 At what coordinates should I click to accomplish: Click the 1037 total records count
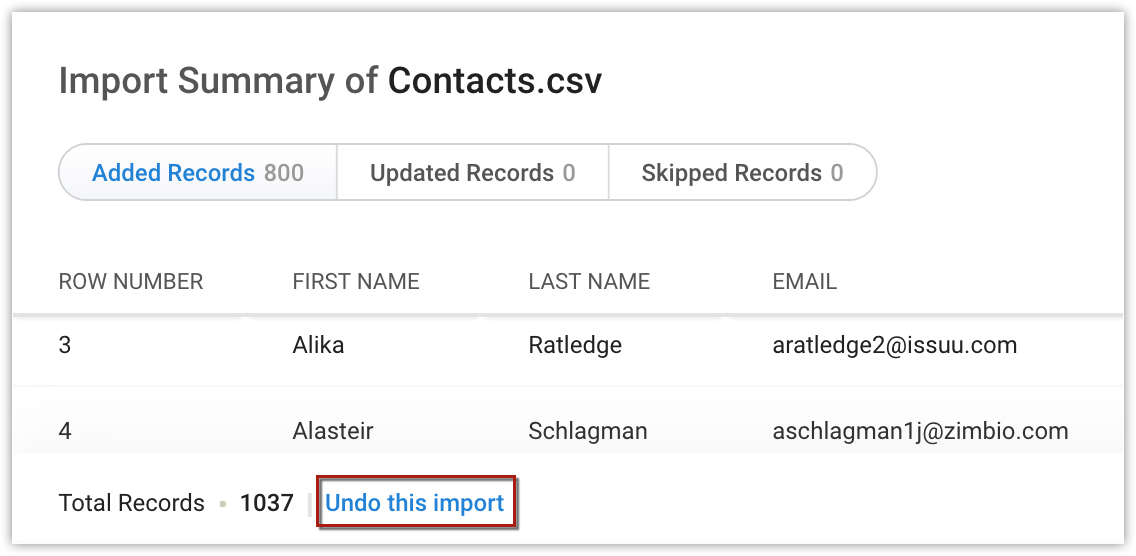[267, 503]
